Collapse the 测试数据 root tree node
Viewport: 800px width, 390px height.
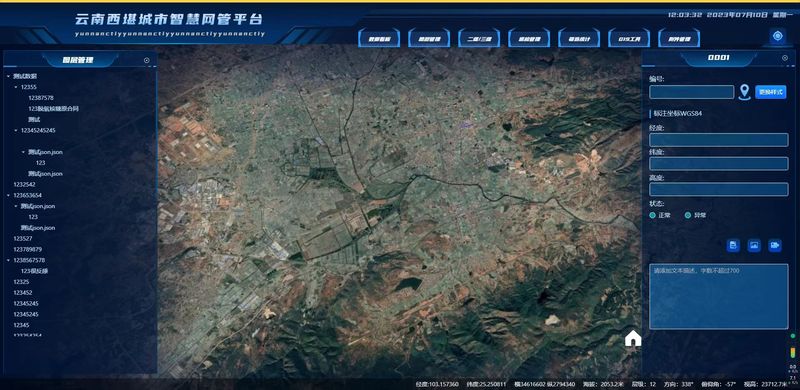[x=9, y=77]
